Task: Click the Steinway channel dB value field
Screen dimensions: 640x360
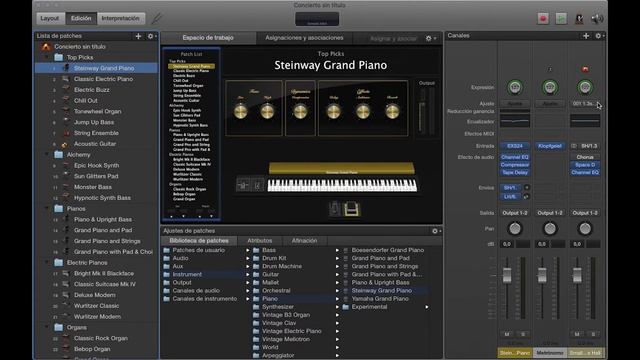Action: (x=507, y=244)
